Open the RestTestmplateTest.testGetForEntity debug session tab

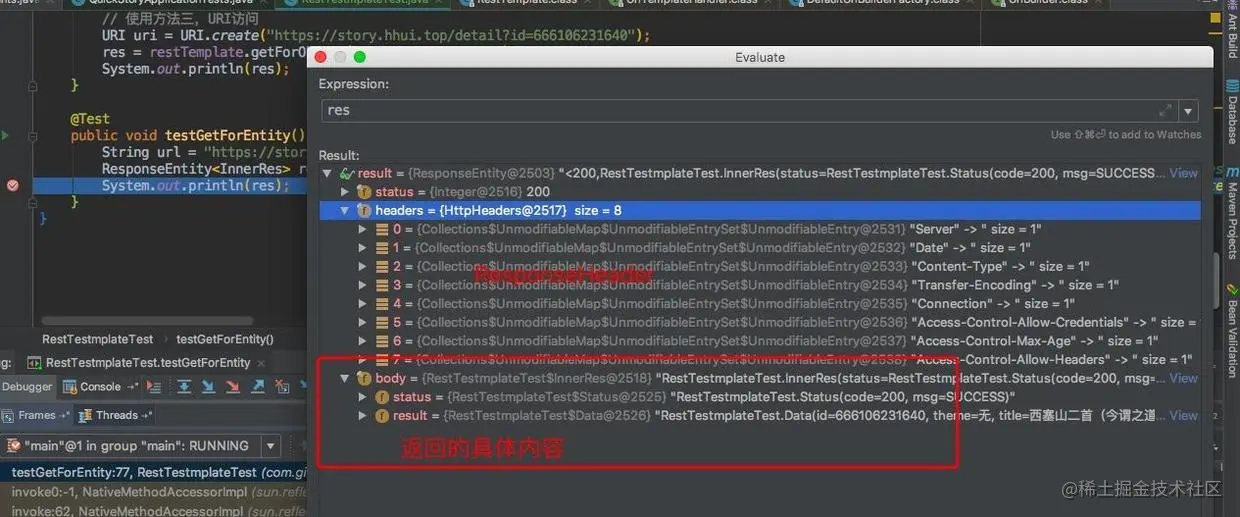148,363
